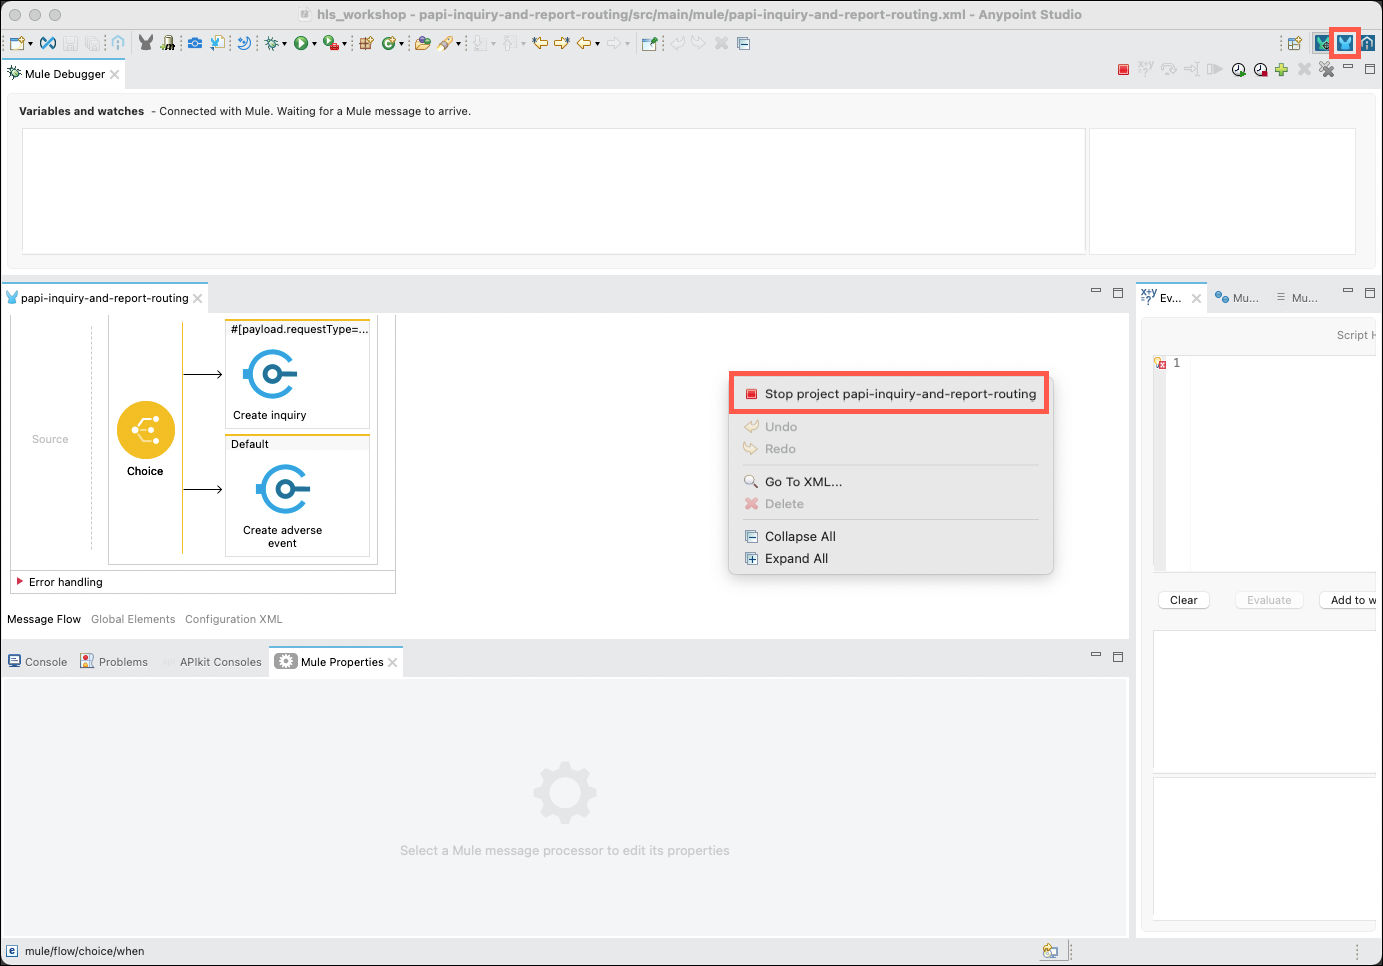Click the clock with red stop icon
The width and height of the screenshot is (1383, 966).
tap(1260, 69)
